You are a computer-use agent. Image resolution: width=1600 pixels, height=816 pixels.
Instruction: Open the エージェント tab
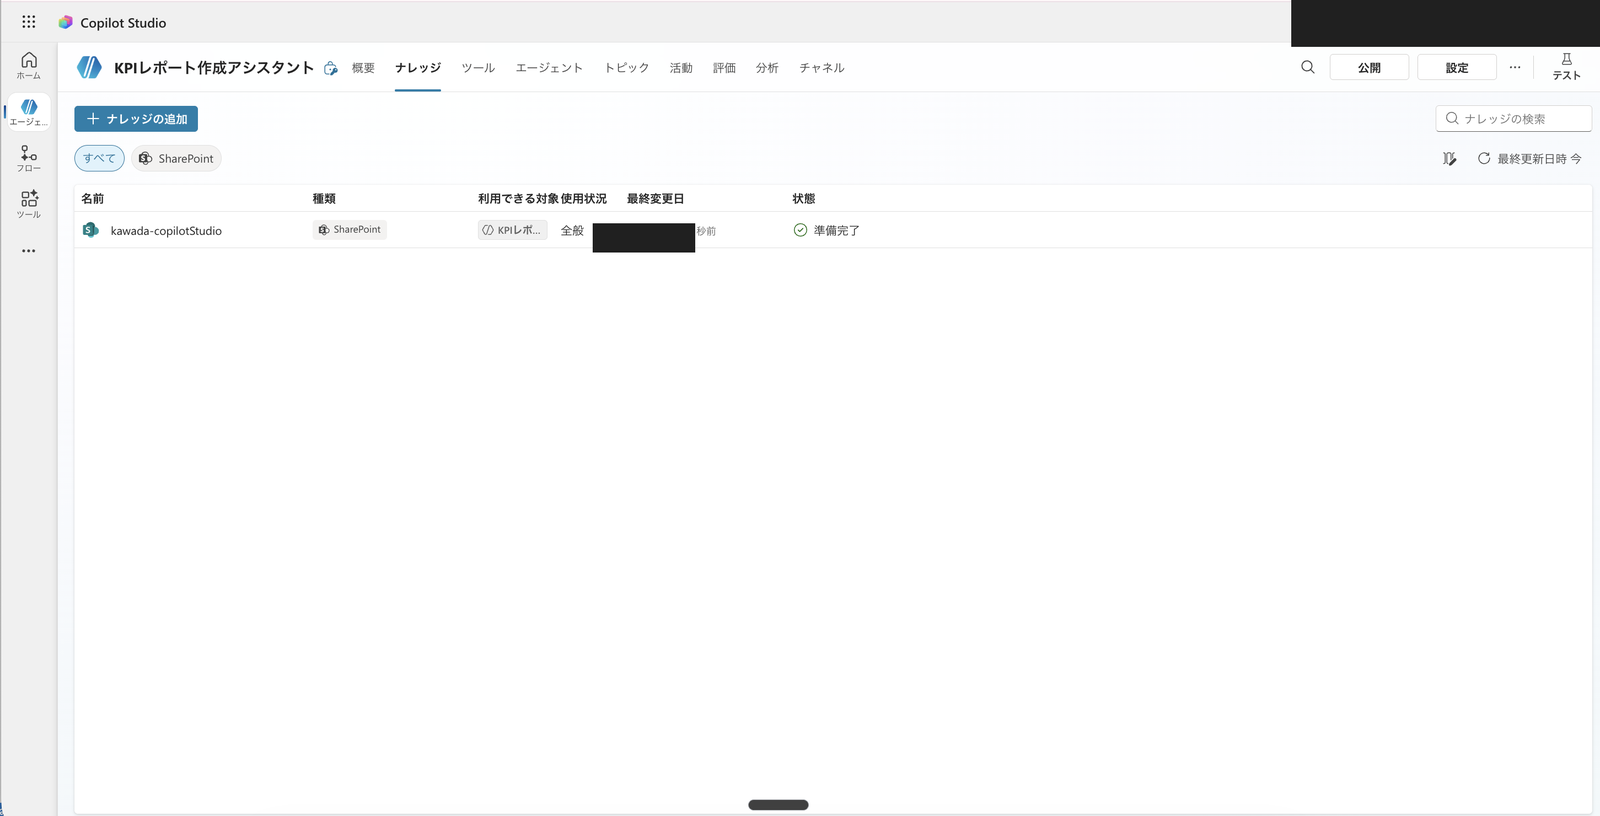pos(549,68)
